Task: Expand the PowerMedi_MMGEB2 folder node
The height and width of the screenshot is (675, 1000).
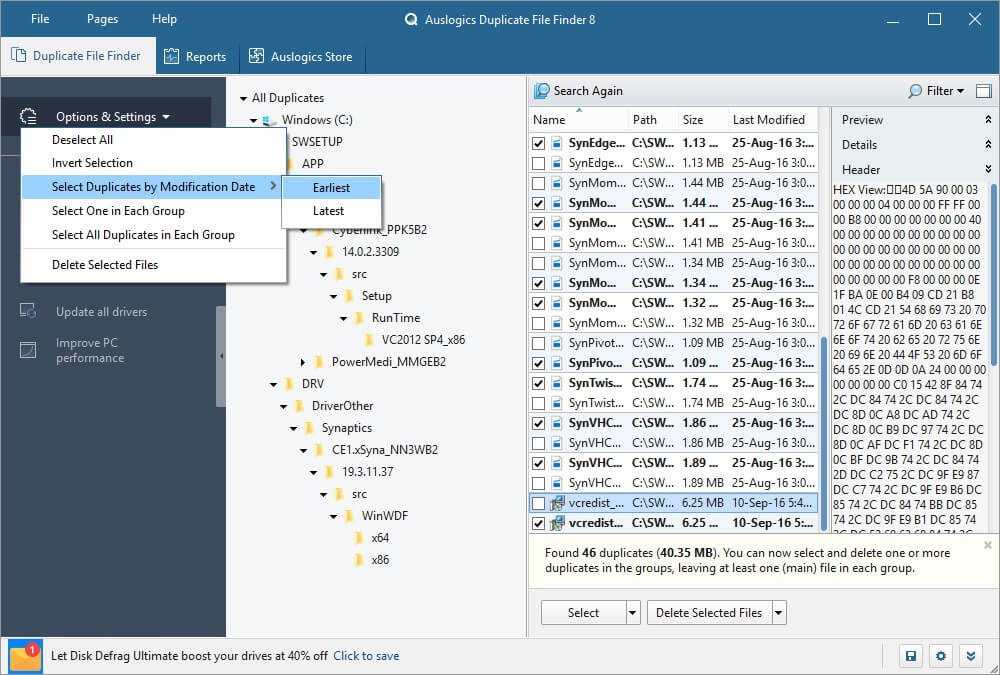Action: (x=303, y=362)
